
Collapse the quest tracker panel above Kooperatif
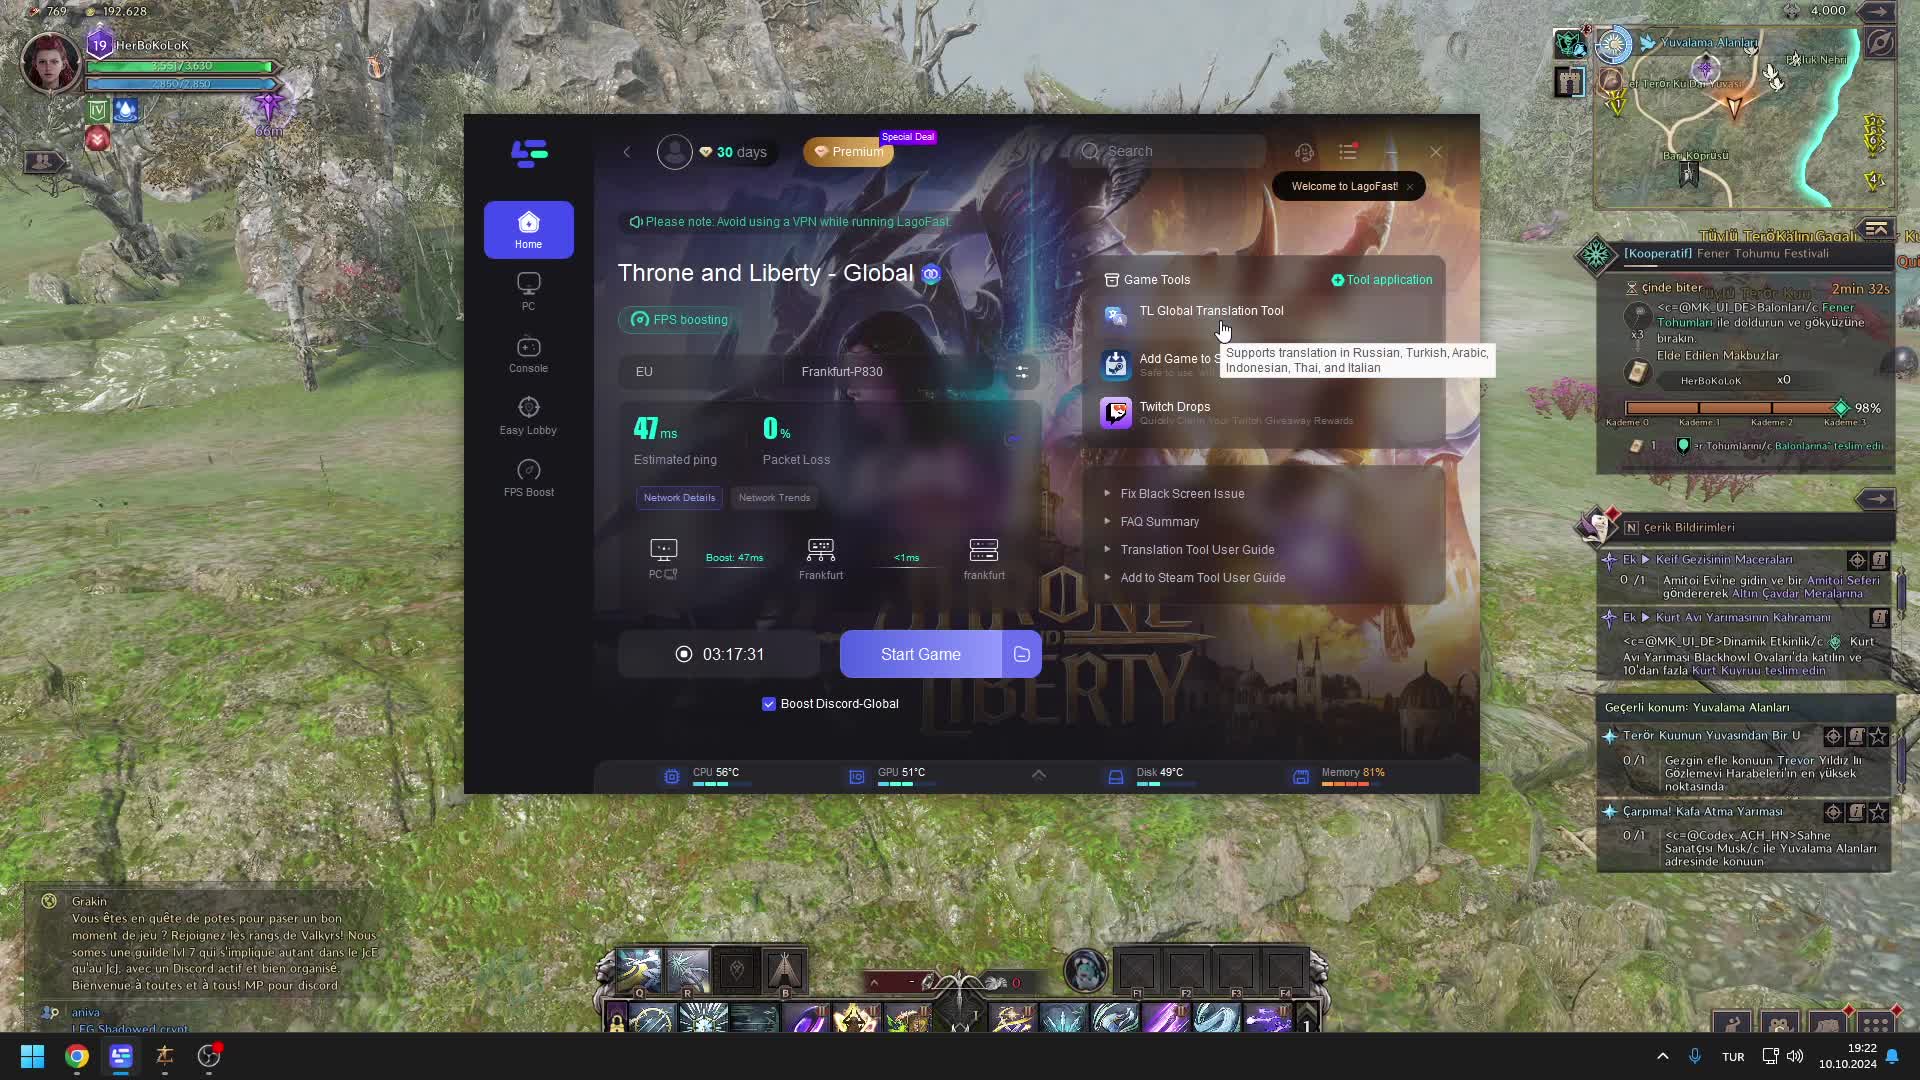(1877, 230)
